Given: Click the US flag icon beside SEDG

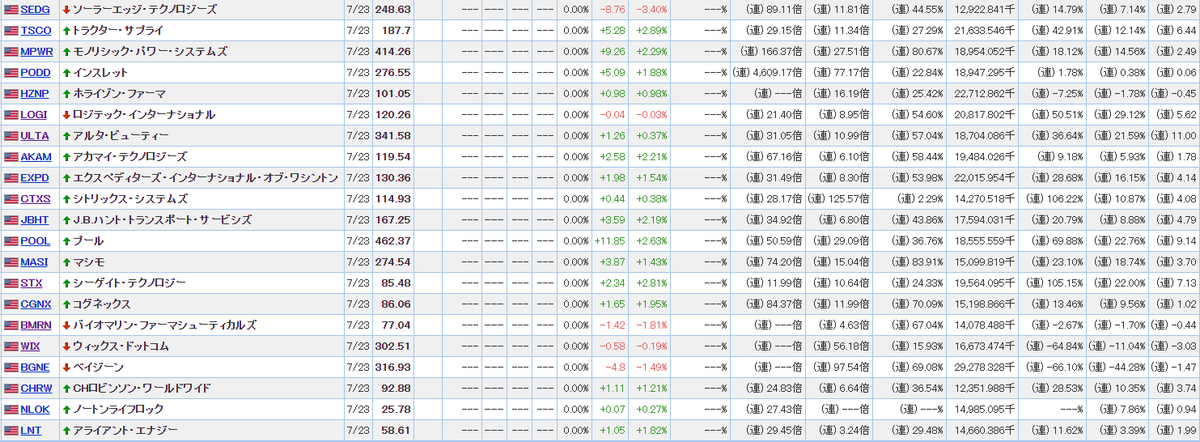Looking at the screenshot, I should (x=11, y=9).
